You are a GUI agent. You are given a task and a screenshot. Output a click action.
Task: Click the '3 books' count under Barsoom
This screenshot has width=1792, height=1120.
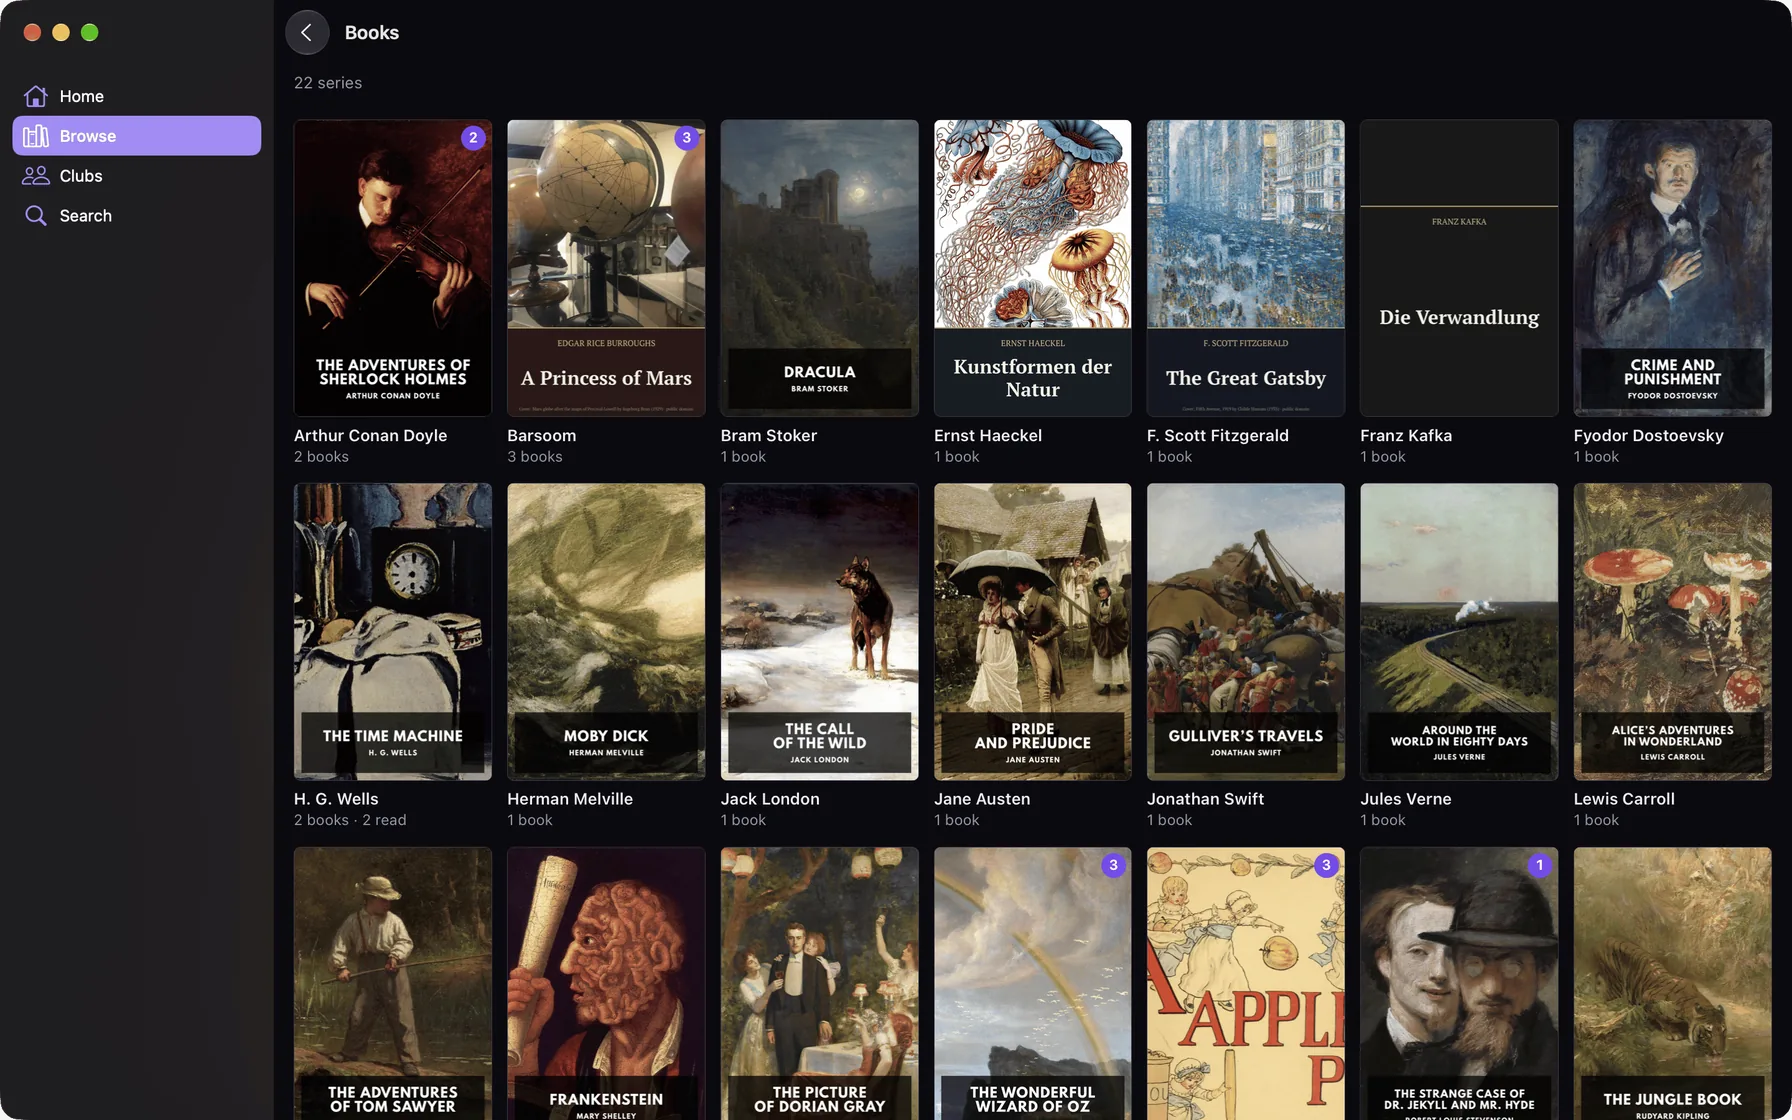tap(535, 457)
